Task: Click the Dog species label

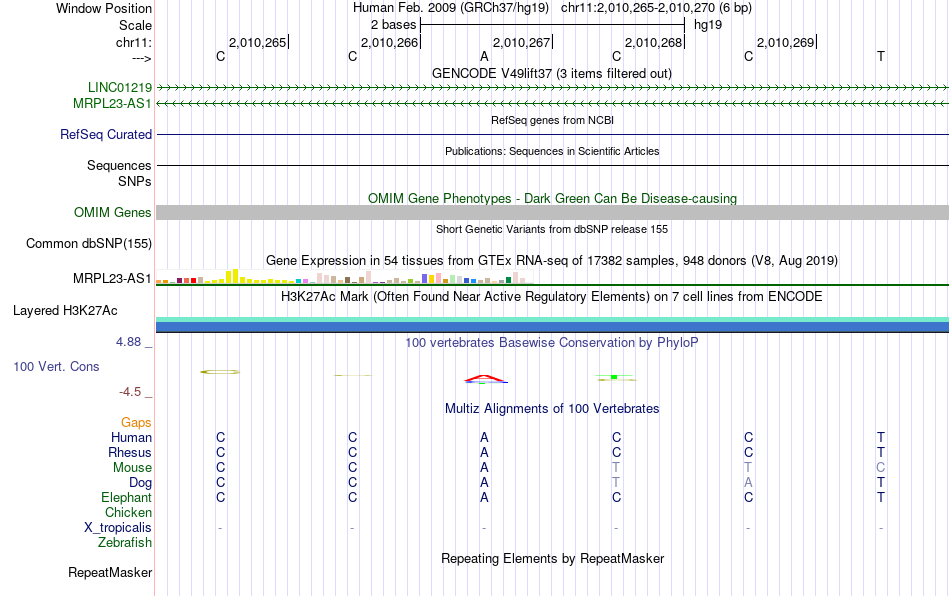Action: [x=141, y=483]
